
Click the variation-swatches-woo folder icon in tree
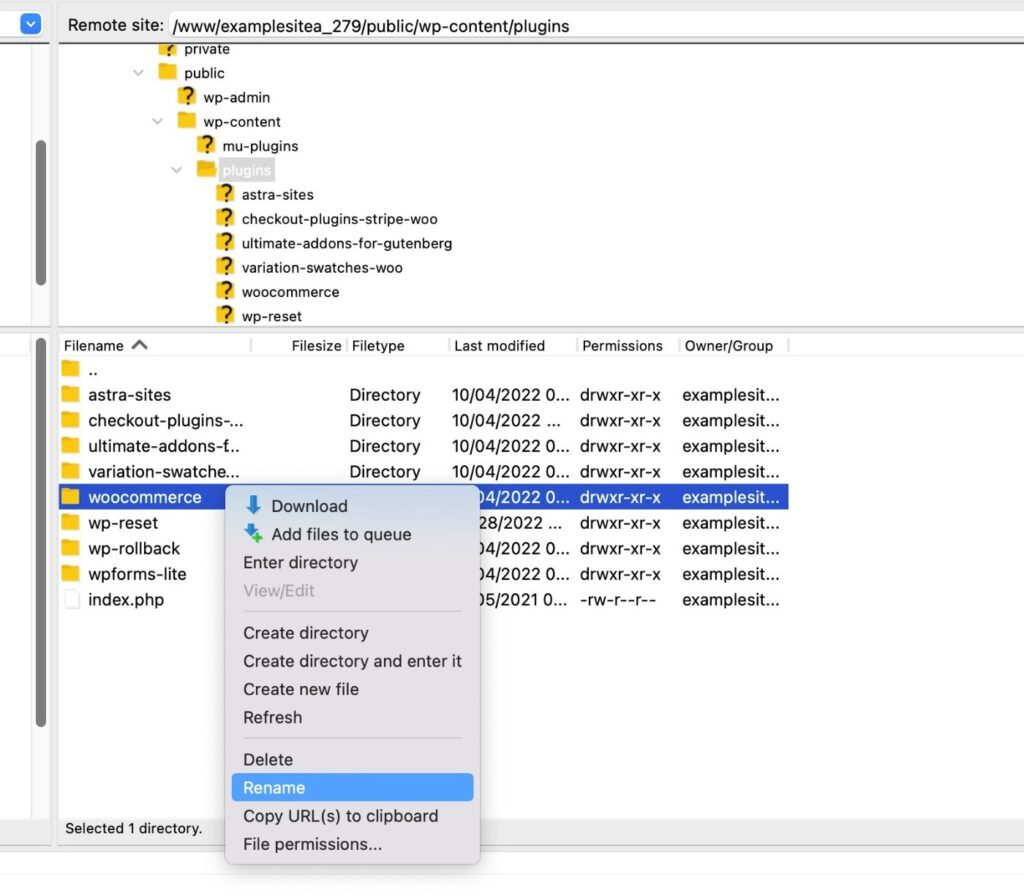tap(225, 267)
